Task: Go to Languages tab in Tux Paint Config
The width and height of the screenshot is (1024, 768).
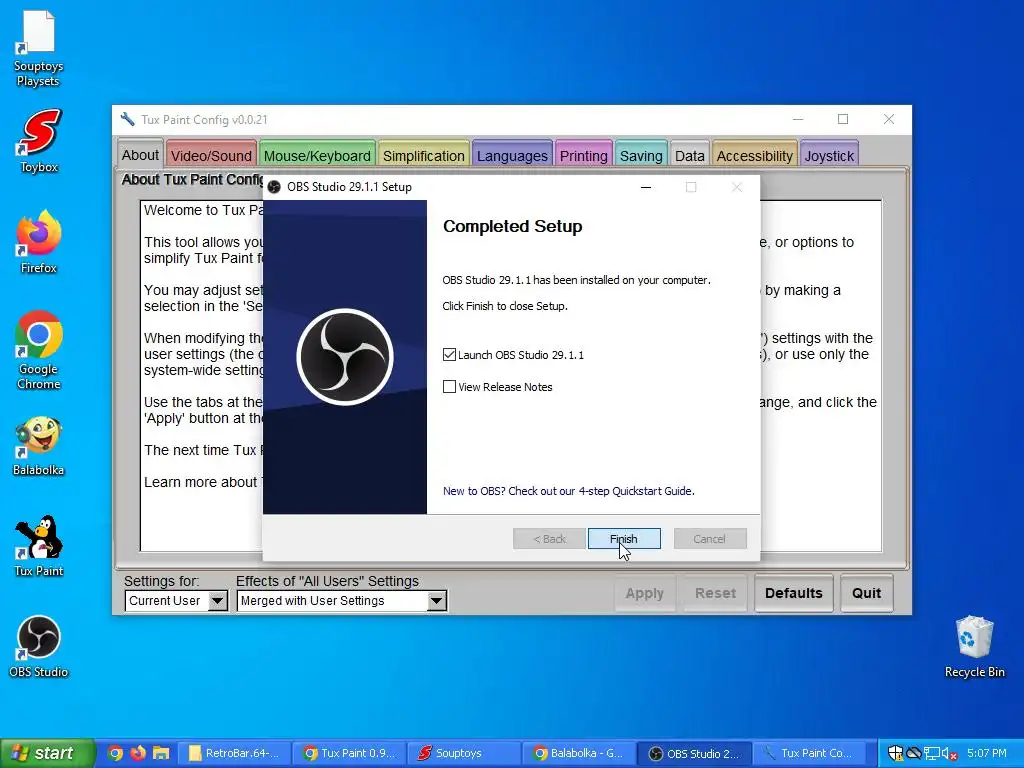Action: (x=512, y=155)
